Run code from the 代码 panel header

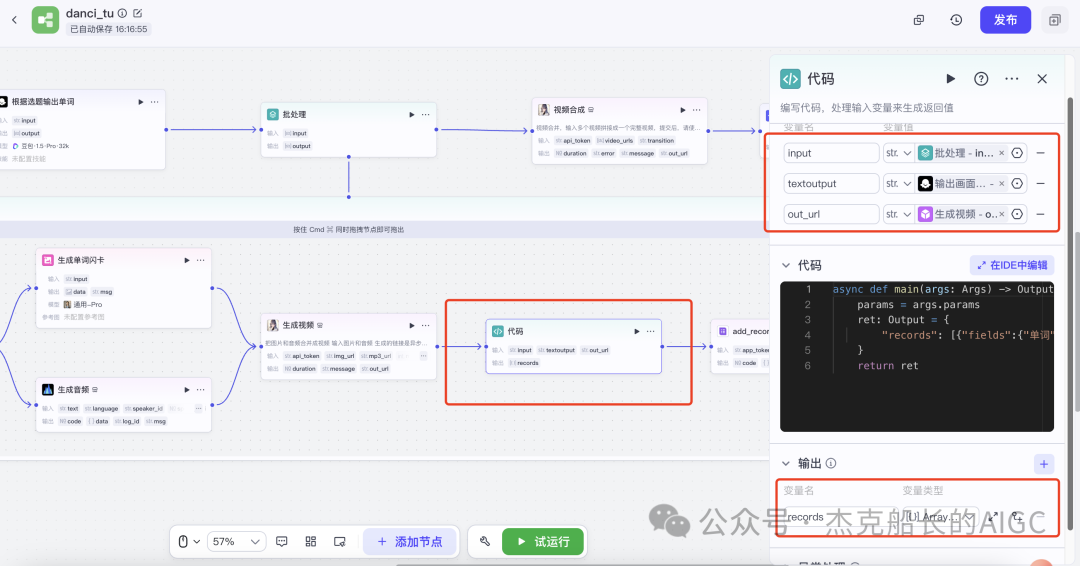951,78
